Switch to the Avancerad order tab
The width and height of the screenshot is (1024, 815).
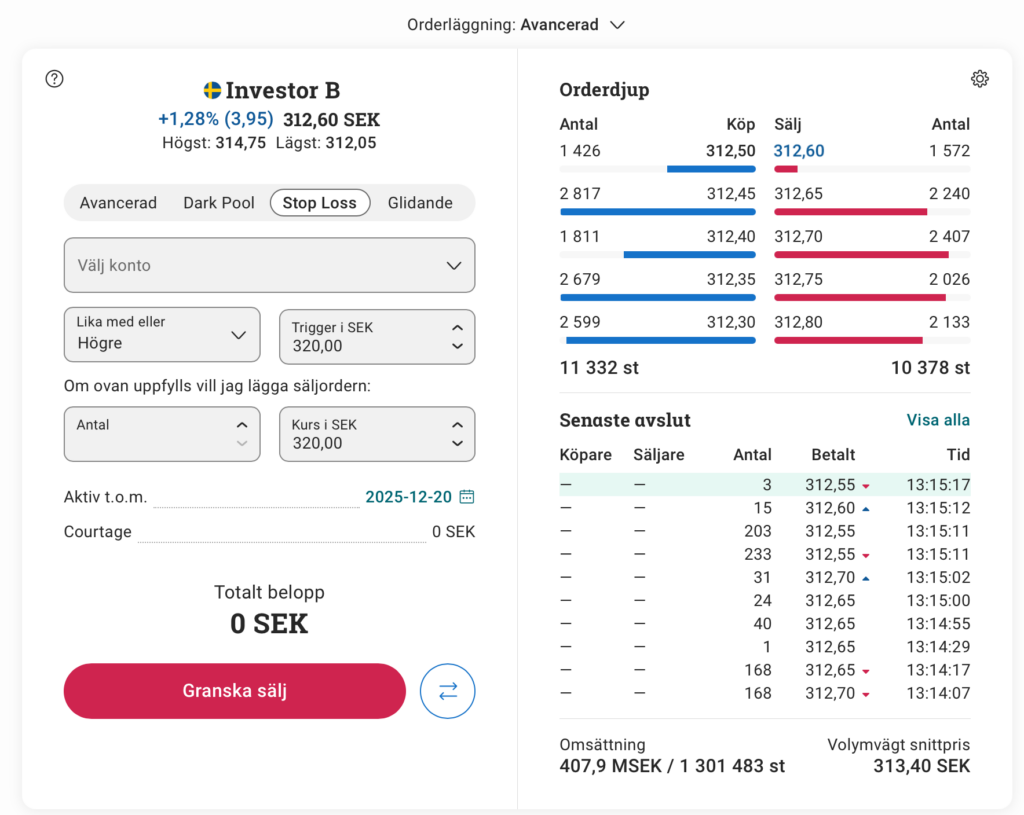(x=118, y=203)
